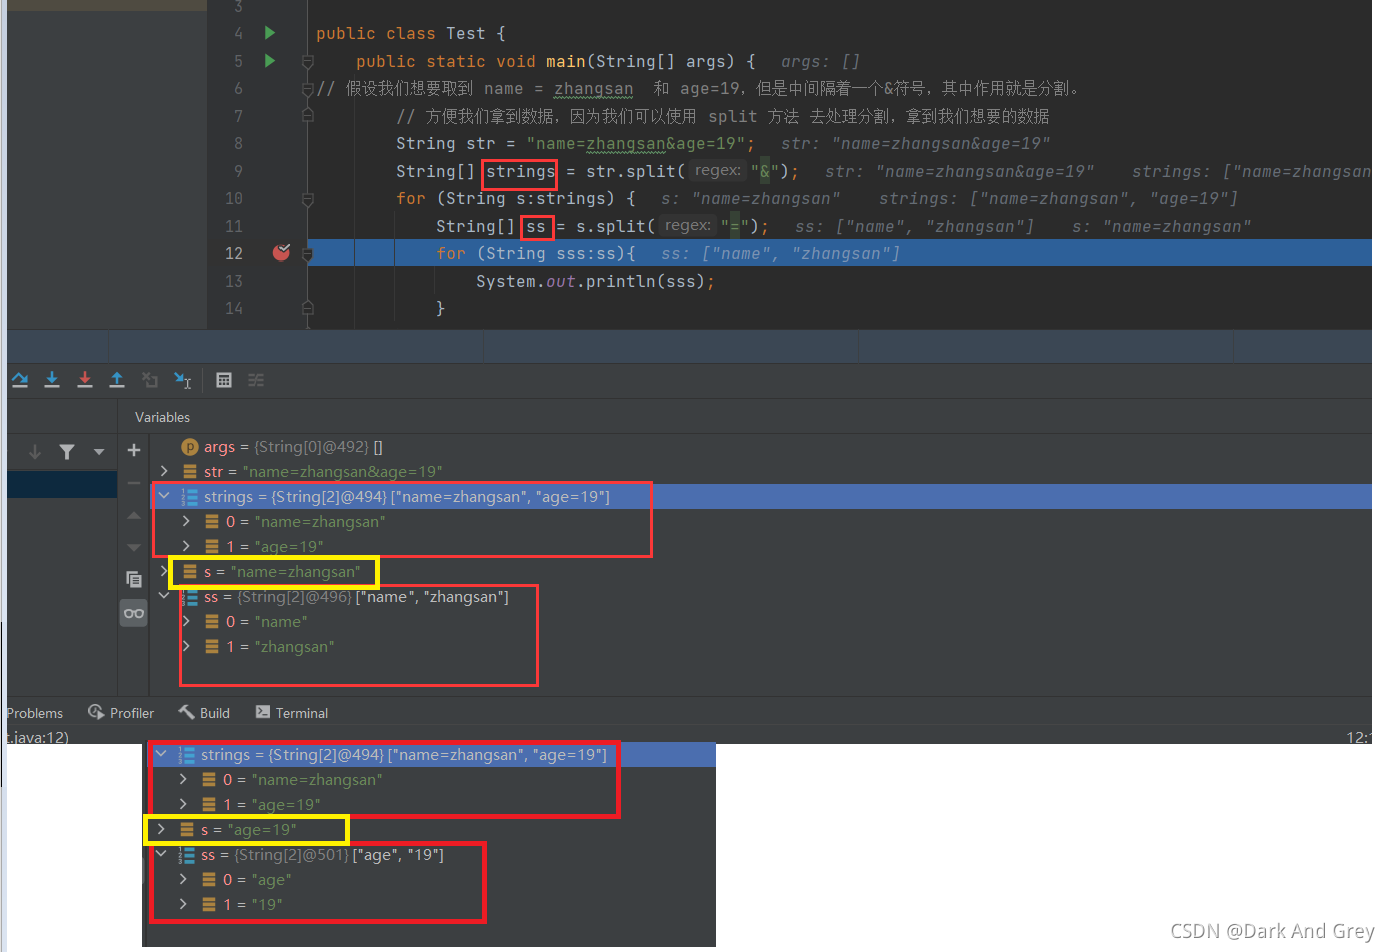Collapse the ss @496 array node
Viewport: 1390px width, 952px height.
coord(165,596)
